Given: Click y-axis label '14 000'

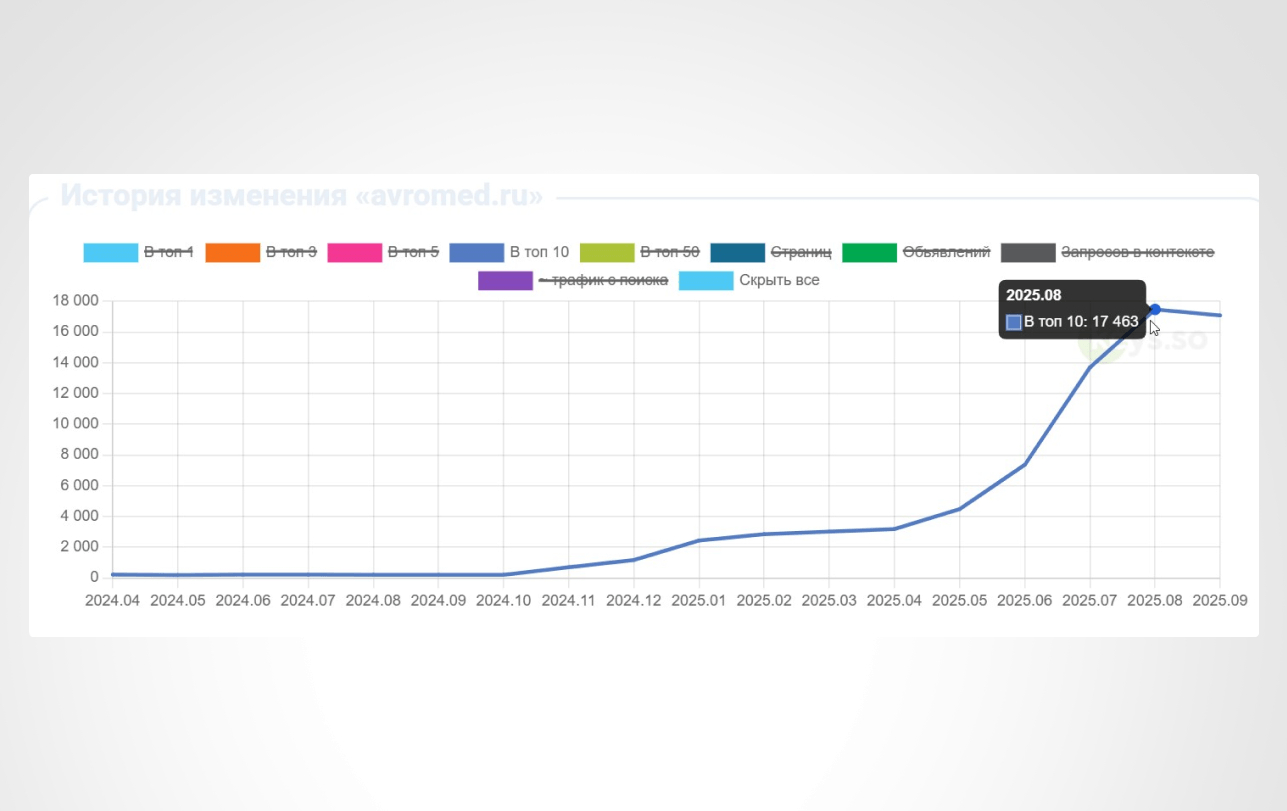Looking at the screenshot, I should tap(75, 363).
